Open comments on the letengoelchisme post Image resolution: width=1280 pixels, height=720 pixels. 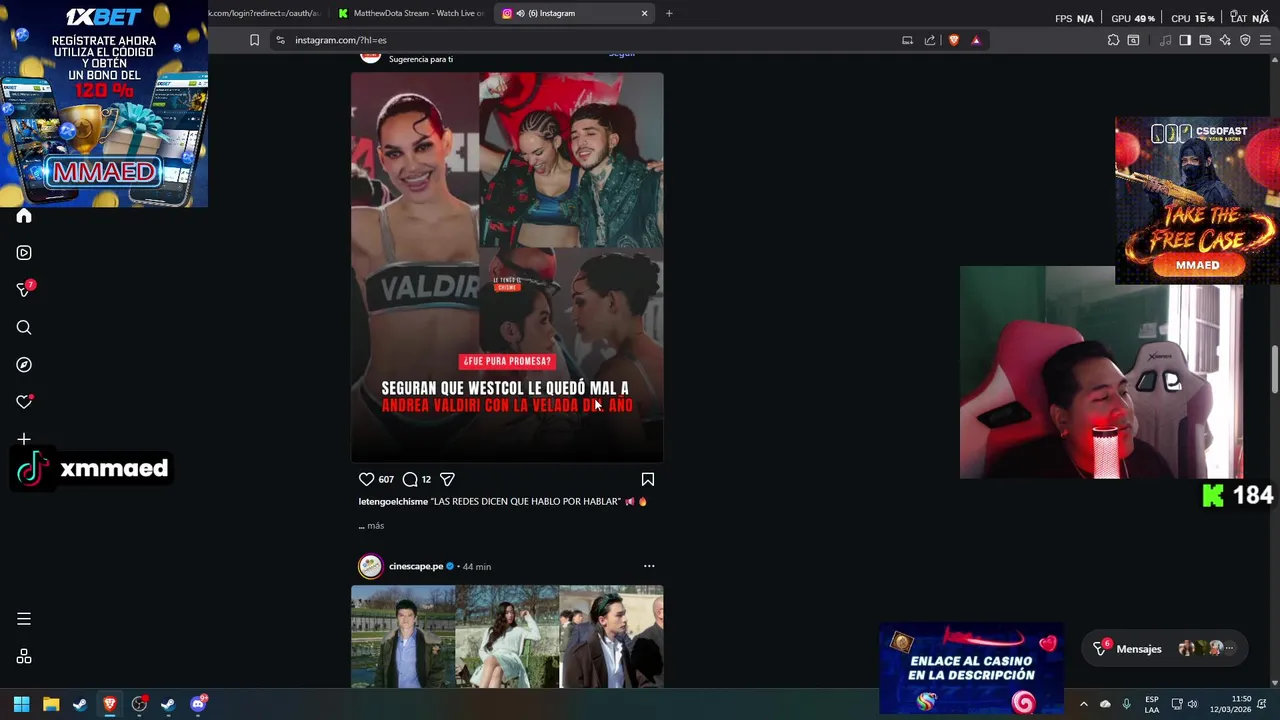[x=410, y=479]
